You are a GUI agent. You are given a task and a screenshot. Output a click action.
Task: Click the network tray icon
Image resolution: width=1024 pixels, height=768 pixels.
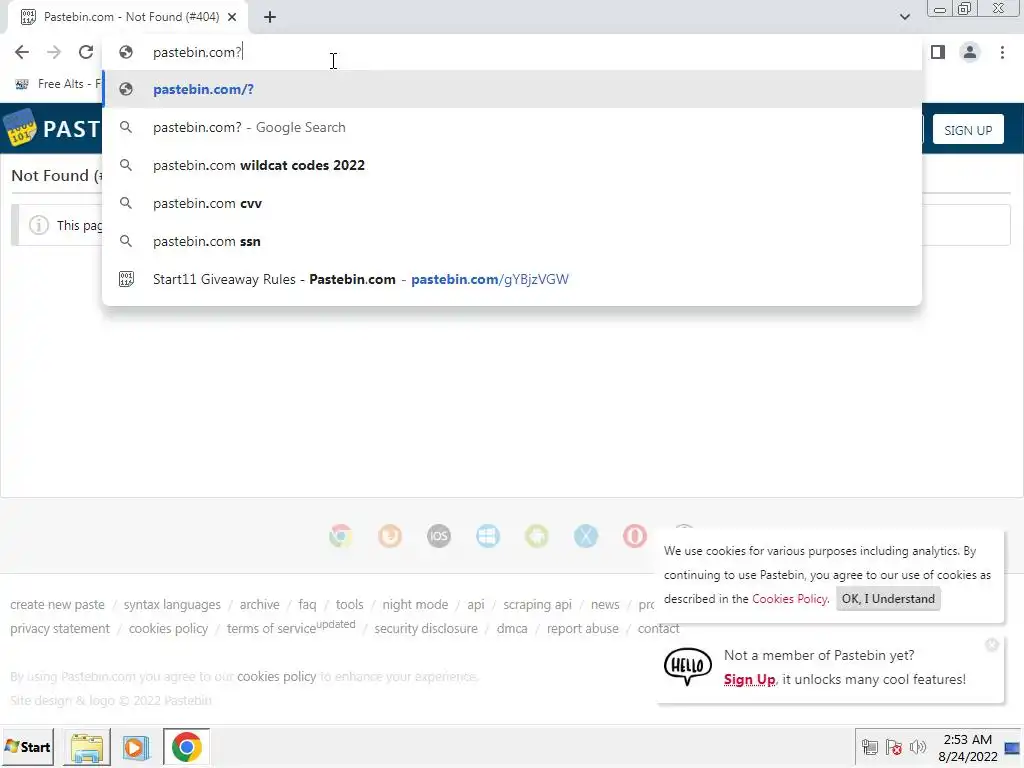[x=870, y=747]
